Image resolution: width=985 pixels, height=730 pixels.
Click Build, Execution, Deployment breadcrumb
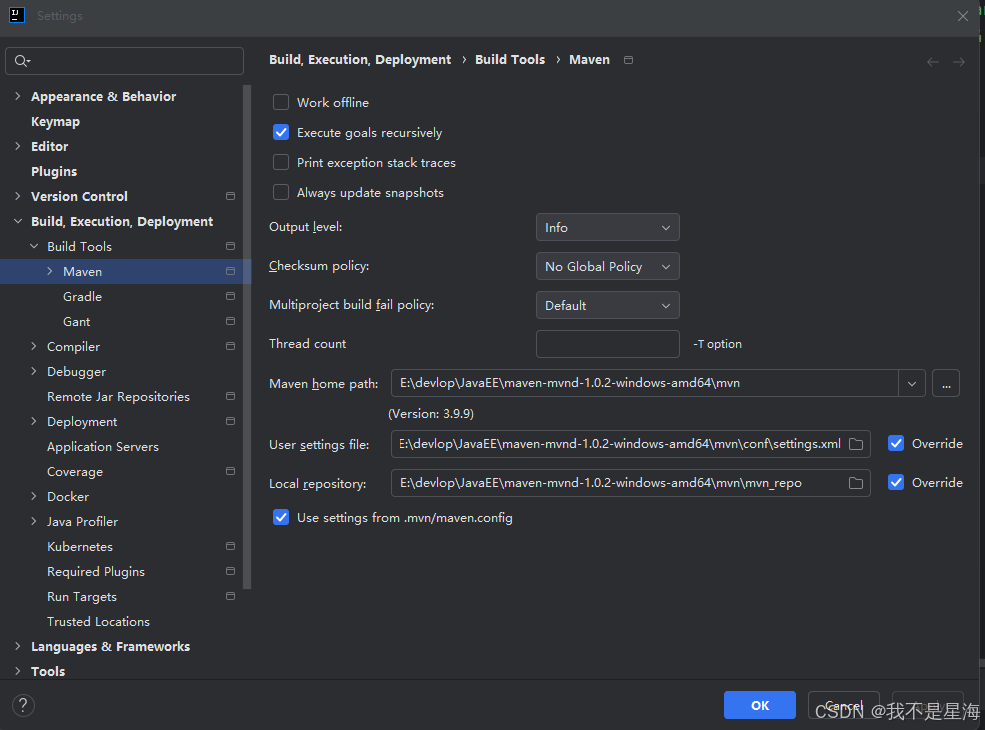click(x=360, y=60)
